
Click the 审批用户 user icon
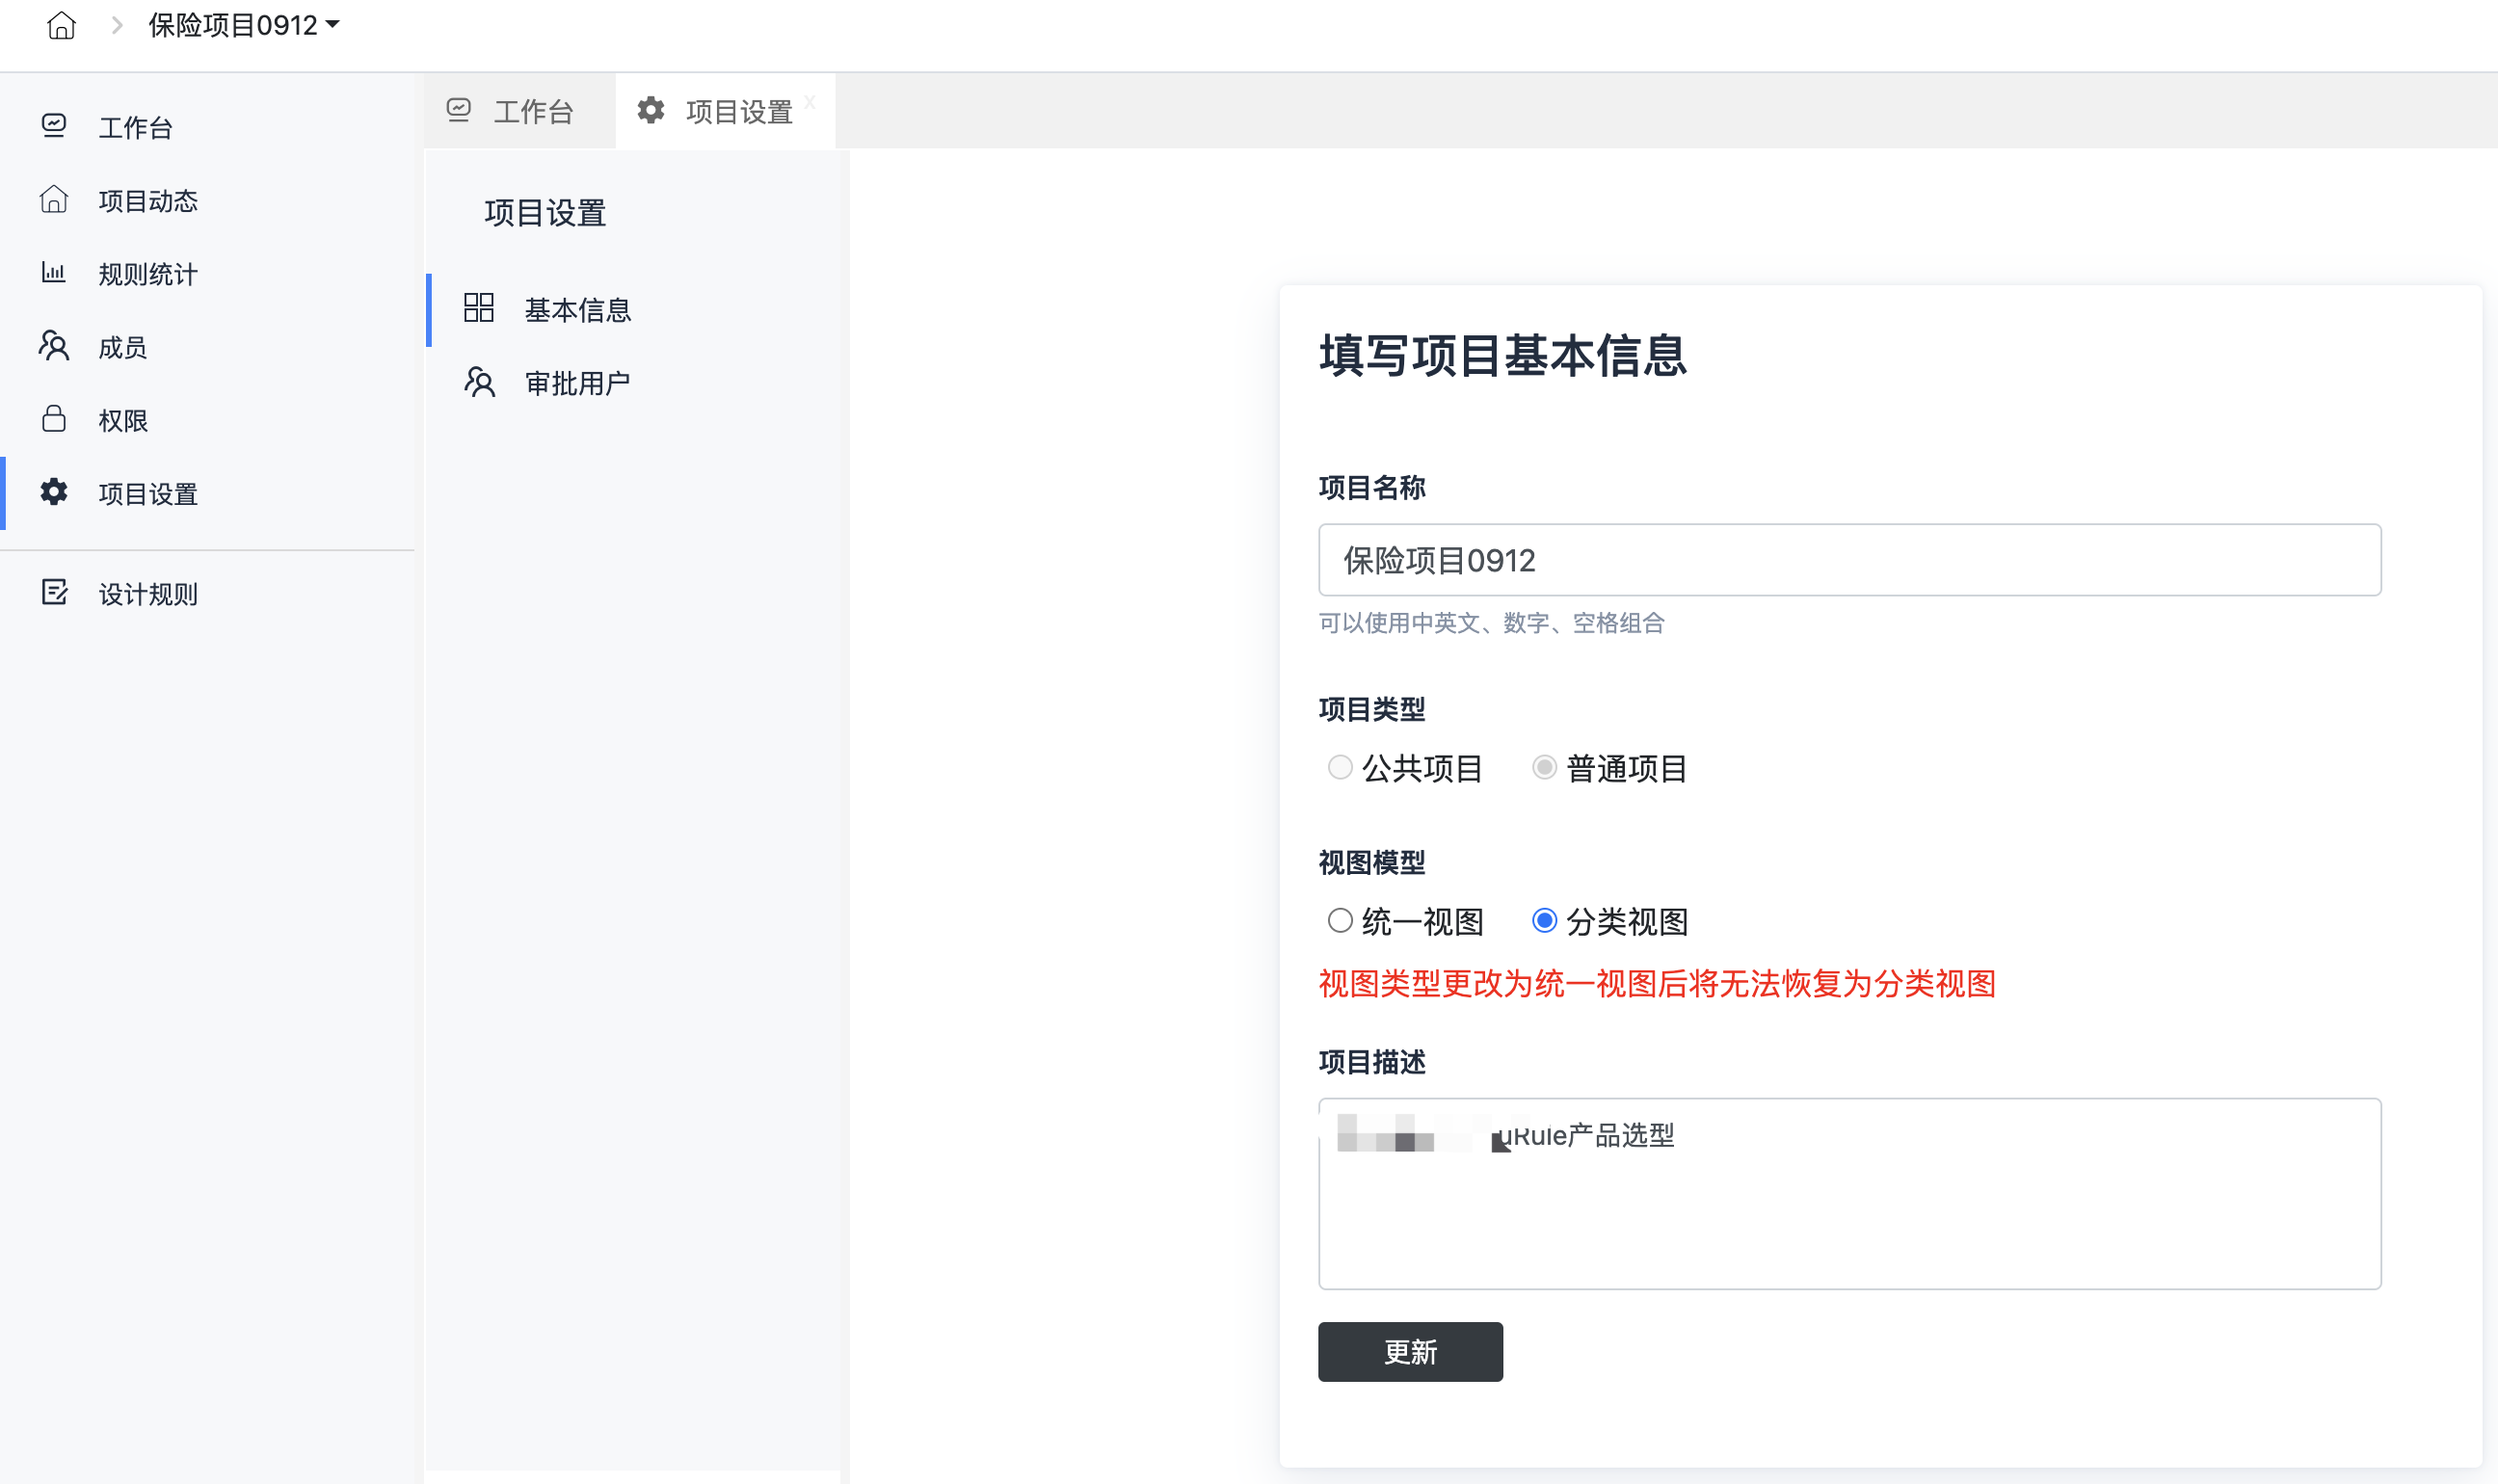(479, 382)
